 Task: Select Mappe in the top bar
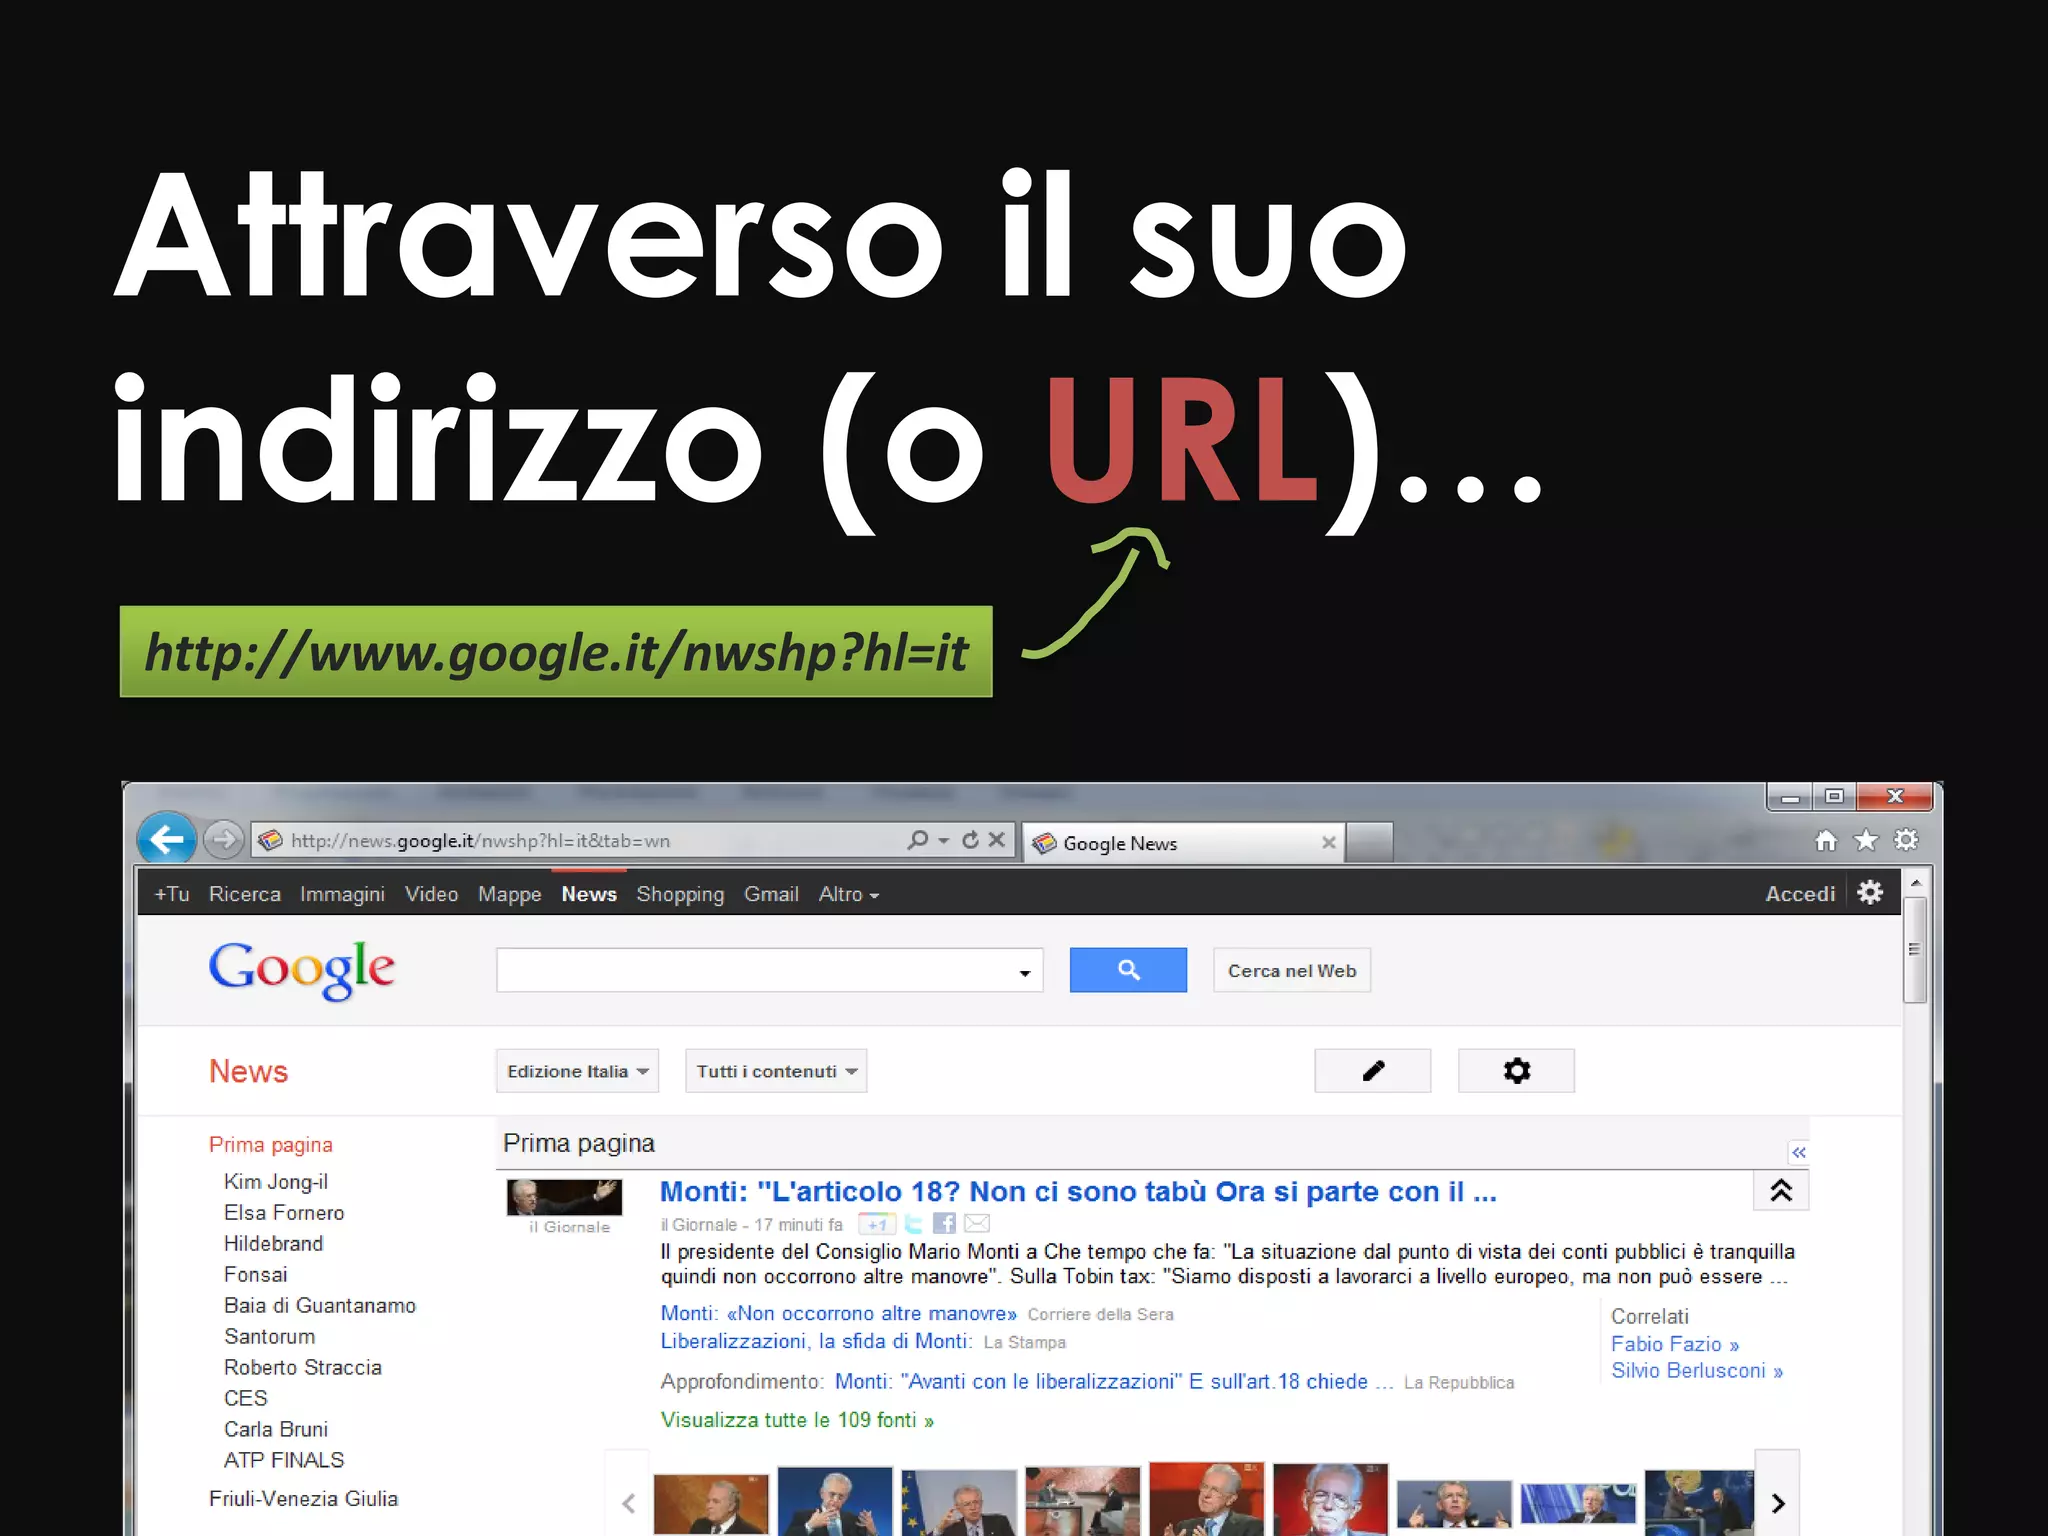pyautogui.click(x=510, y=894)
